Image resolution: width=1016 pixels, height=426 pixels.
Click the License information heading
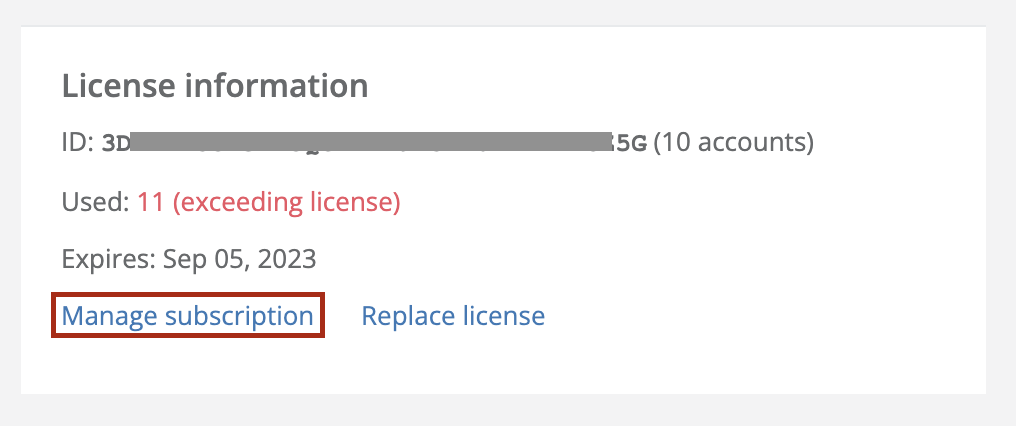click(215, 86)
